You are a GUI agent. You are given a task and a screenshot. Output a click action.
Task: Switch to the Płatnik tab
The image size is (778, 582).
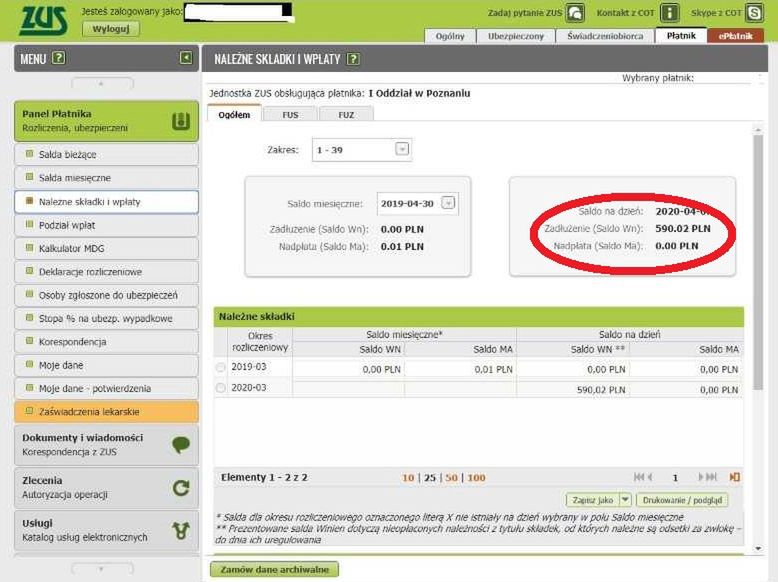pyautogui.click(x=681, y=36)
